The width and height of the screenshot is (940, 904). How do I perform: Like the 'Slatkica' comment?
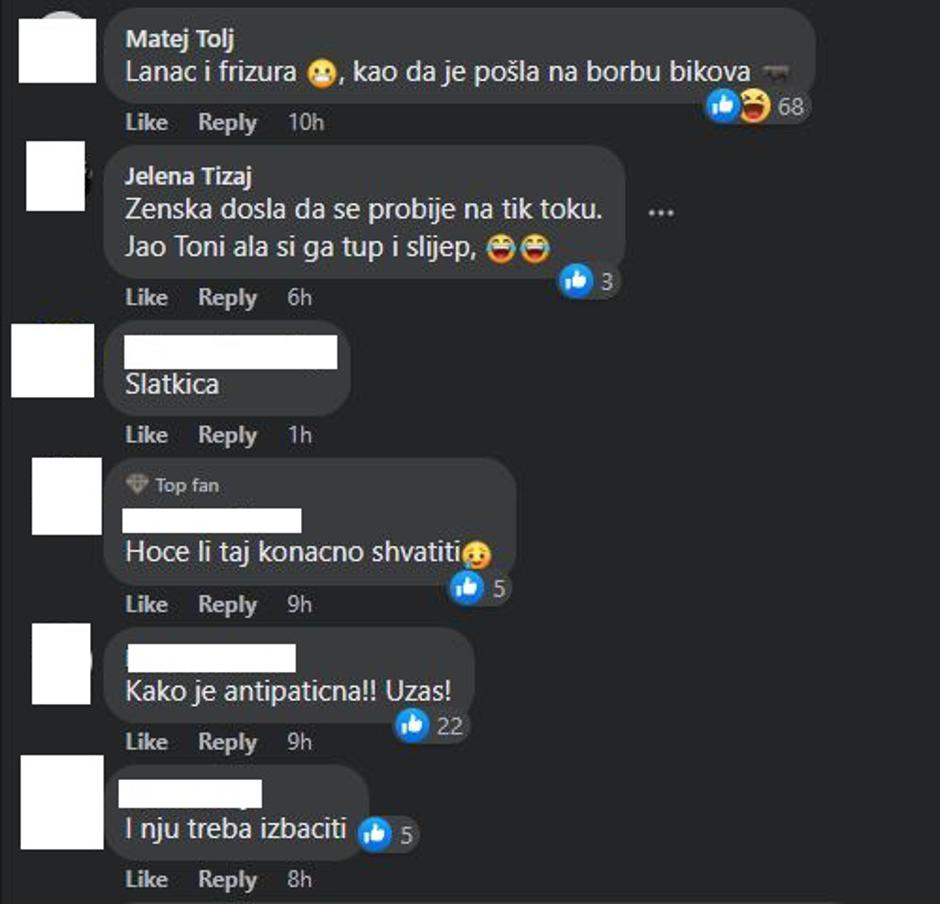[146, 435]
